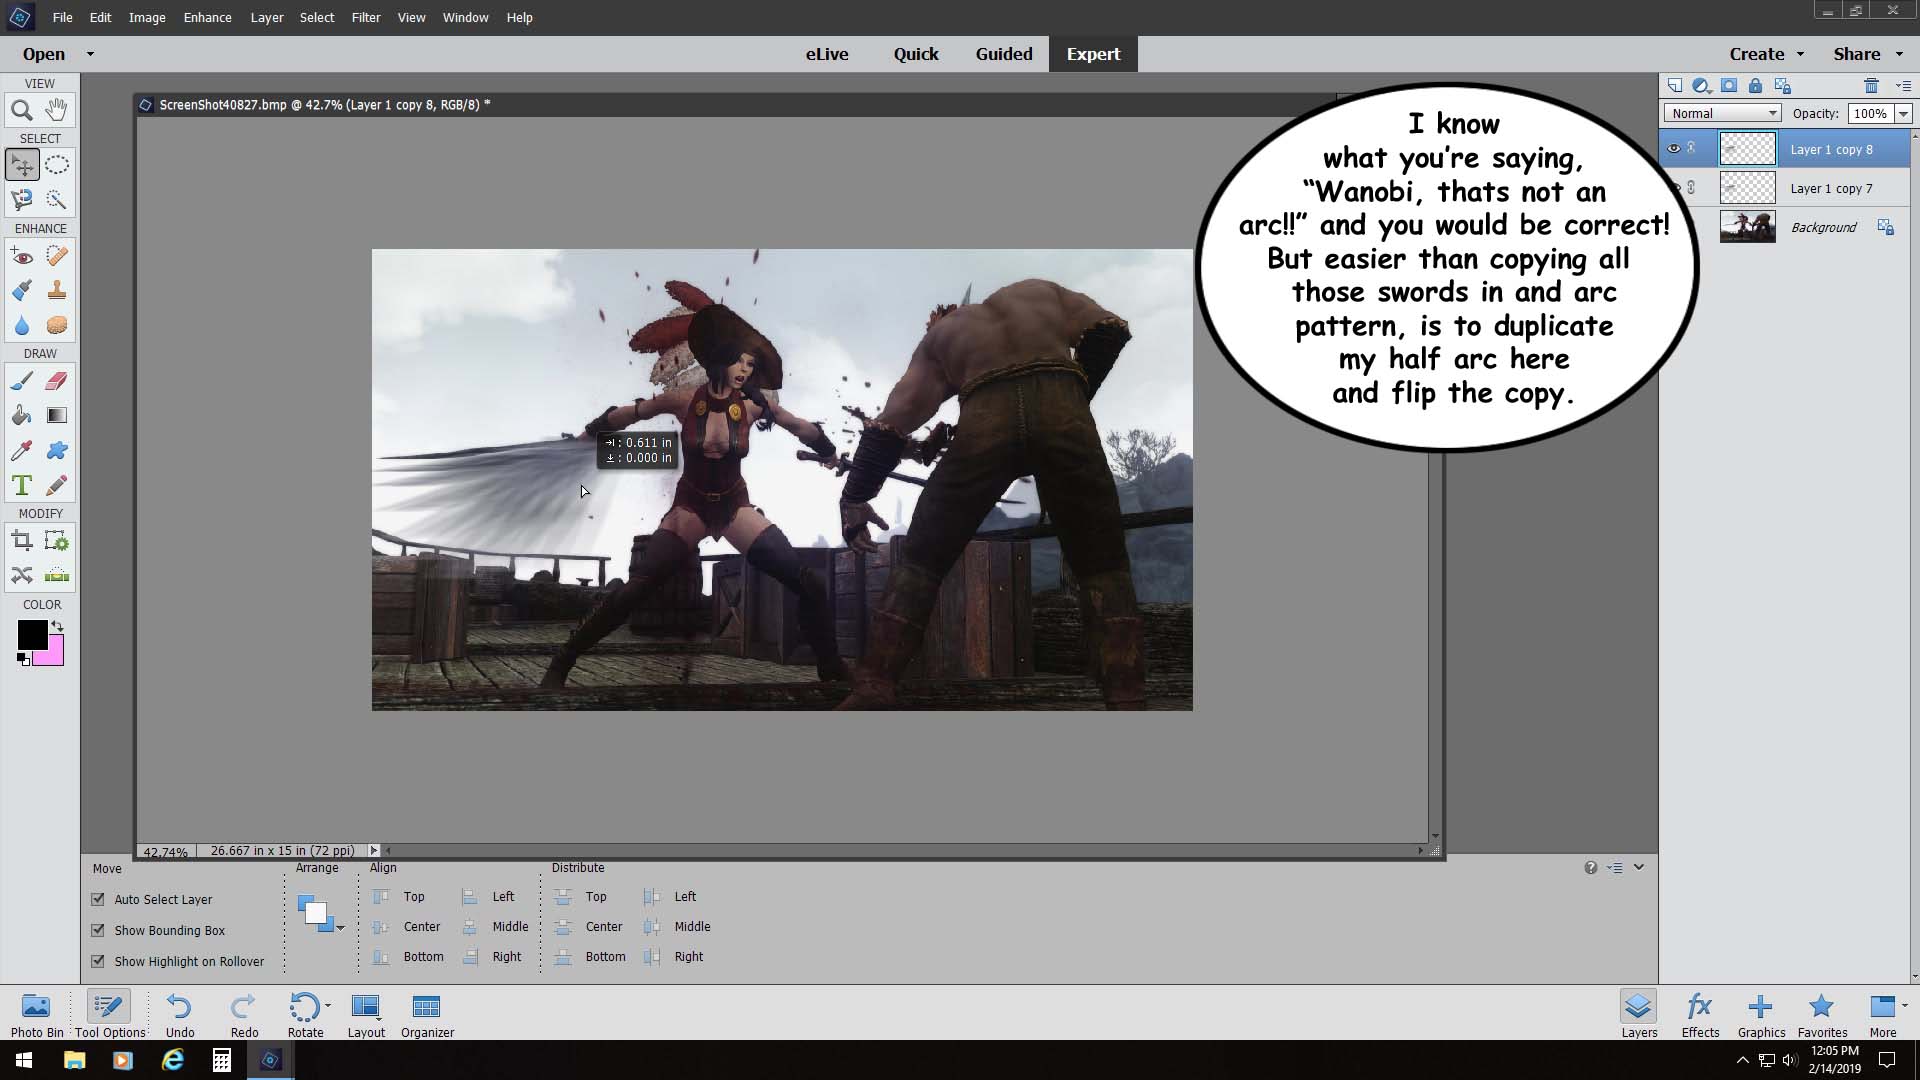Create a new layer in Layers panel
Viewport: 1920px width, 1080px height.
1675,86
